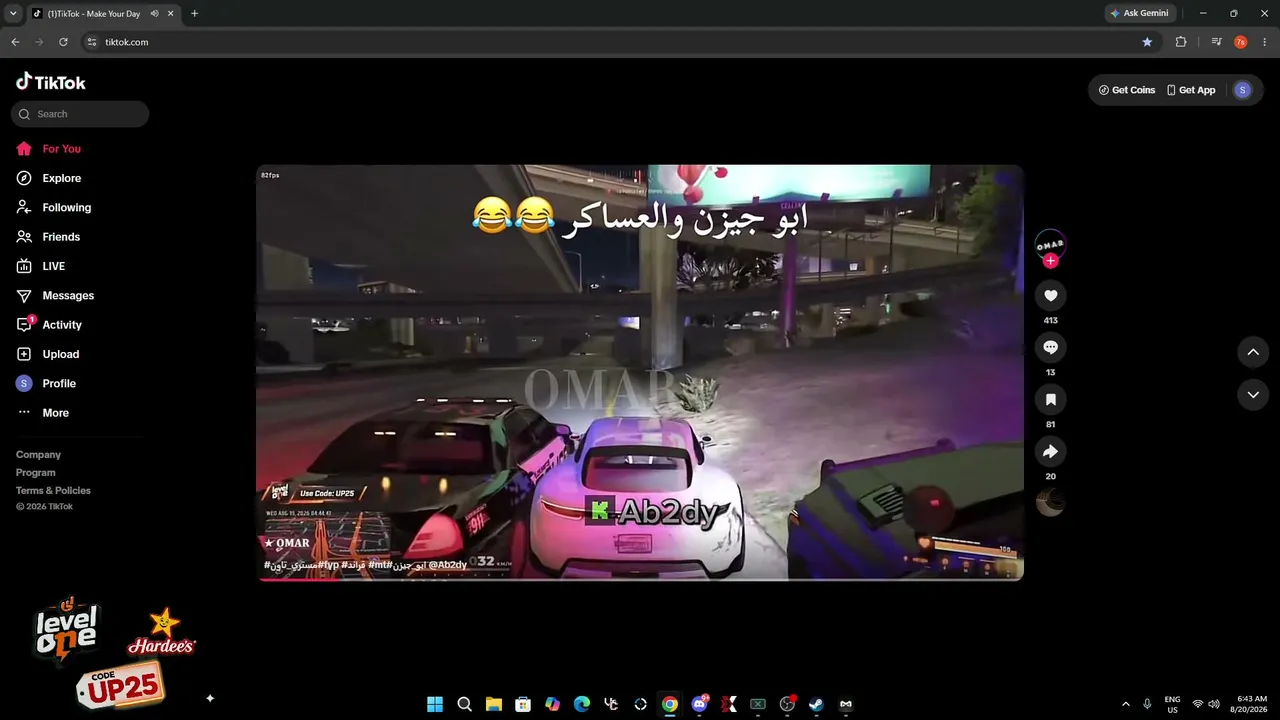Like the video with the heart icon
The width and height of the screenshot is (1280, 720).
point(1050,295)
